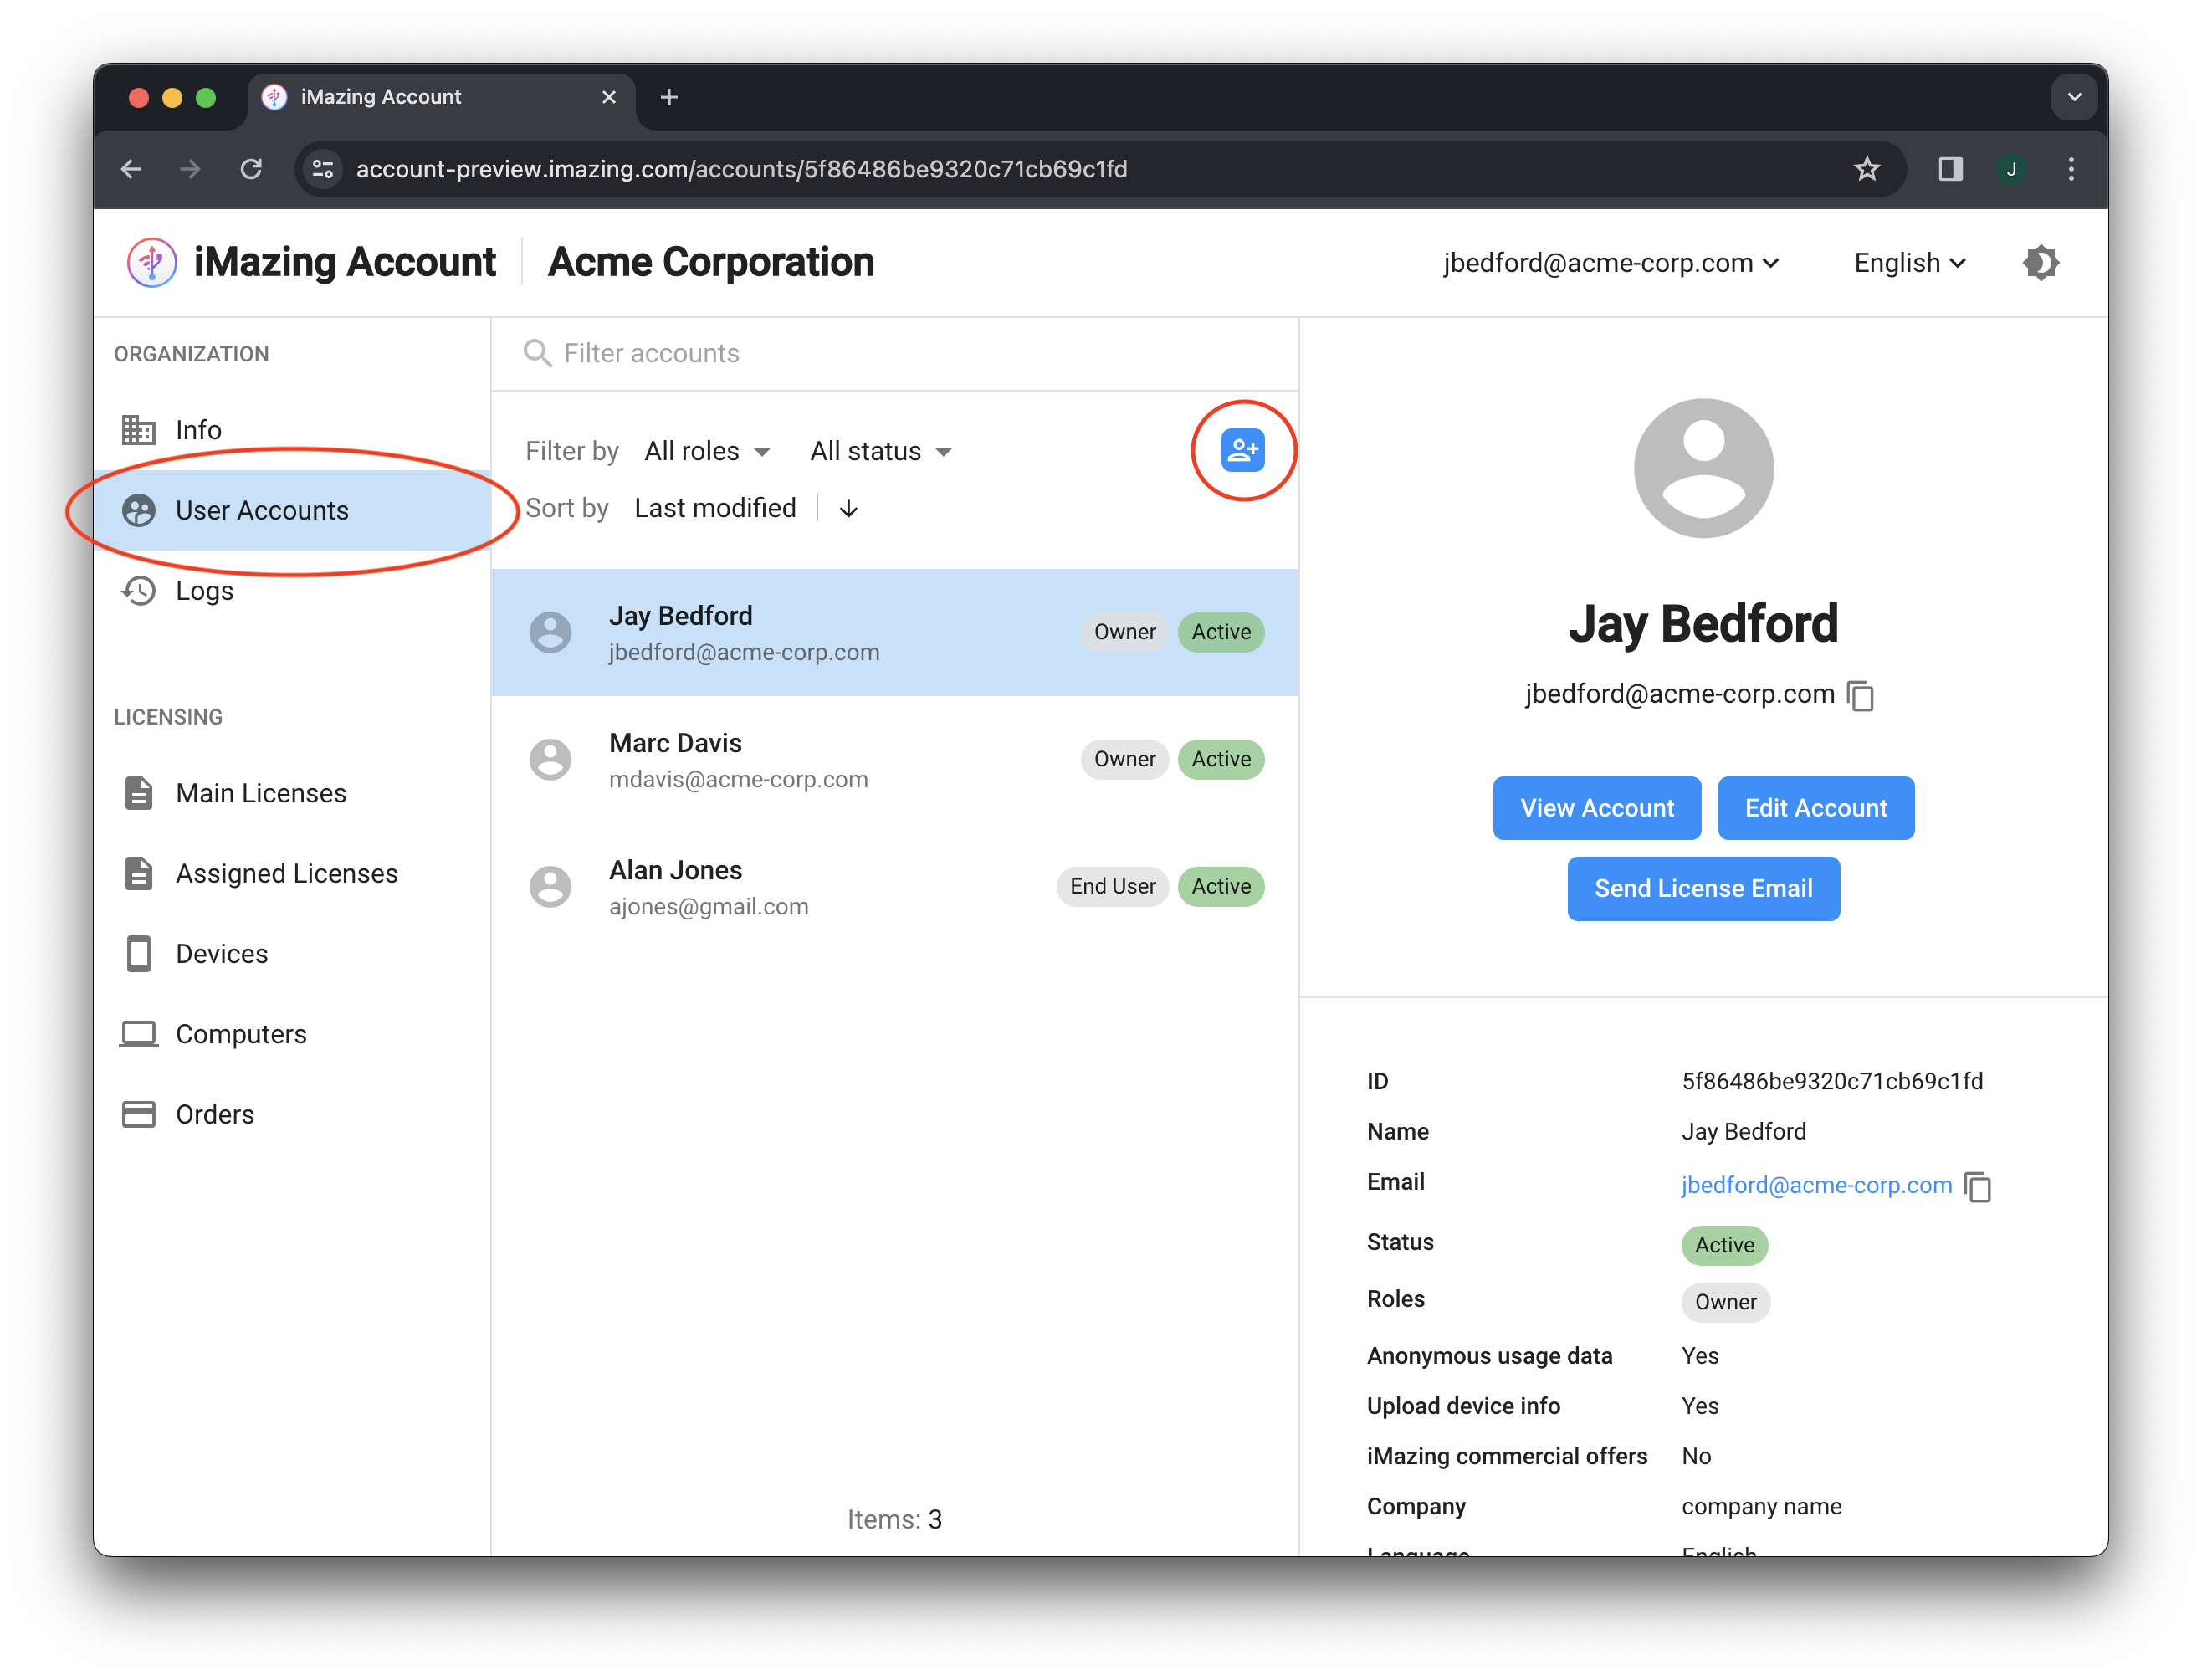The width and height of the screenshot is (2202, 1680).
Task: Toggle browser side panel icon
Action: click(1950, 169)
